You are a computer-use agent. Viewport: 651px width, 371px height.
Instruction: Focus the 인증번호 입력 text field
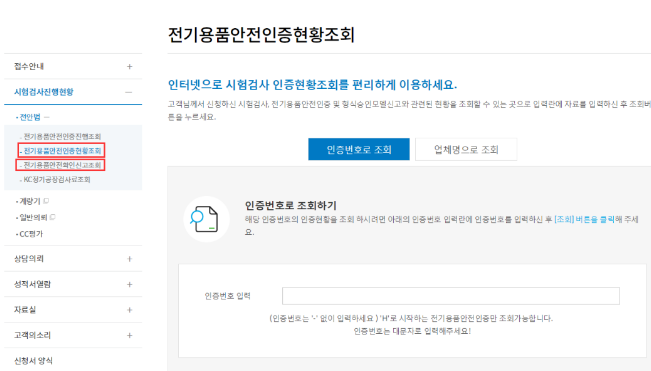[451, 296]
